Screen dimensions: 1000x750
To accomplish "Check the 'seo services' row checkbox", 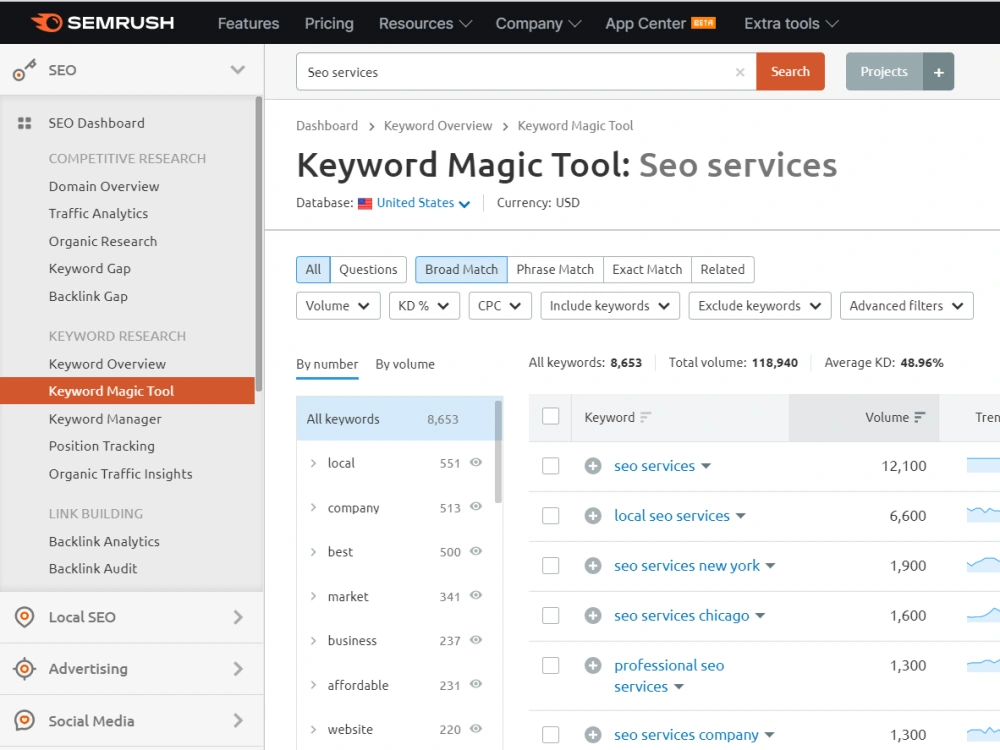I will 550,466.
